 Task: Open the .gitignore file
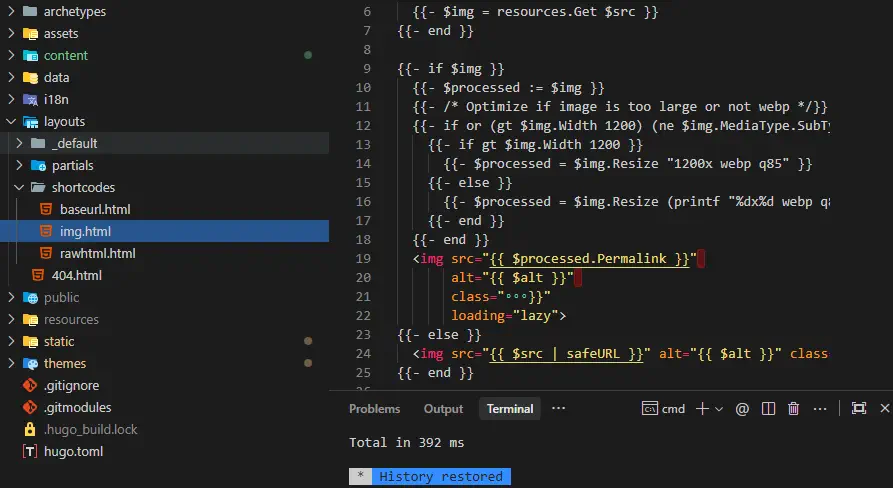tap(71, 386)
